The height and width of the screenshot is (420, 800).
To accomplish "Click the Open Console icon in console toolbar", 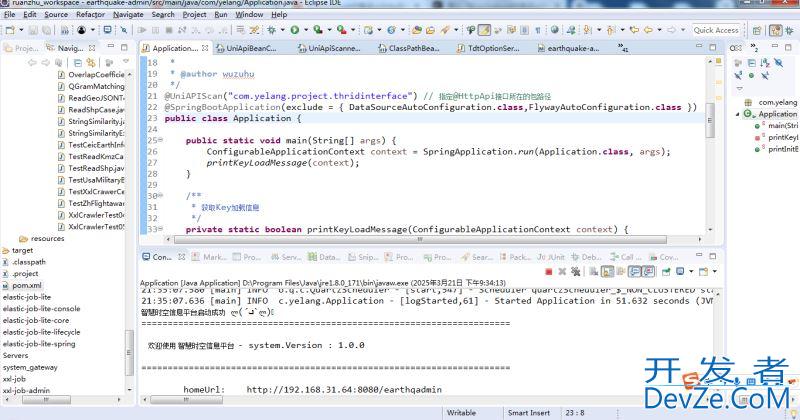I will point(704,271).
